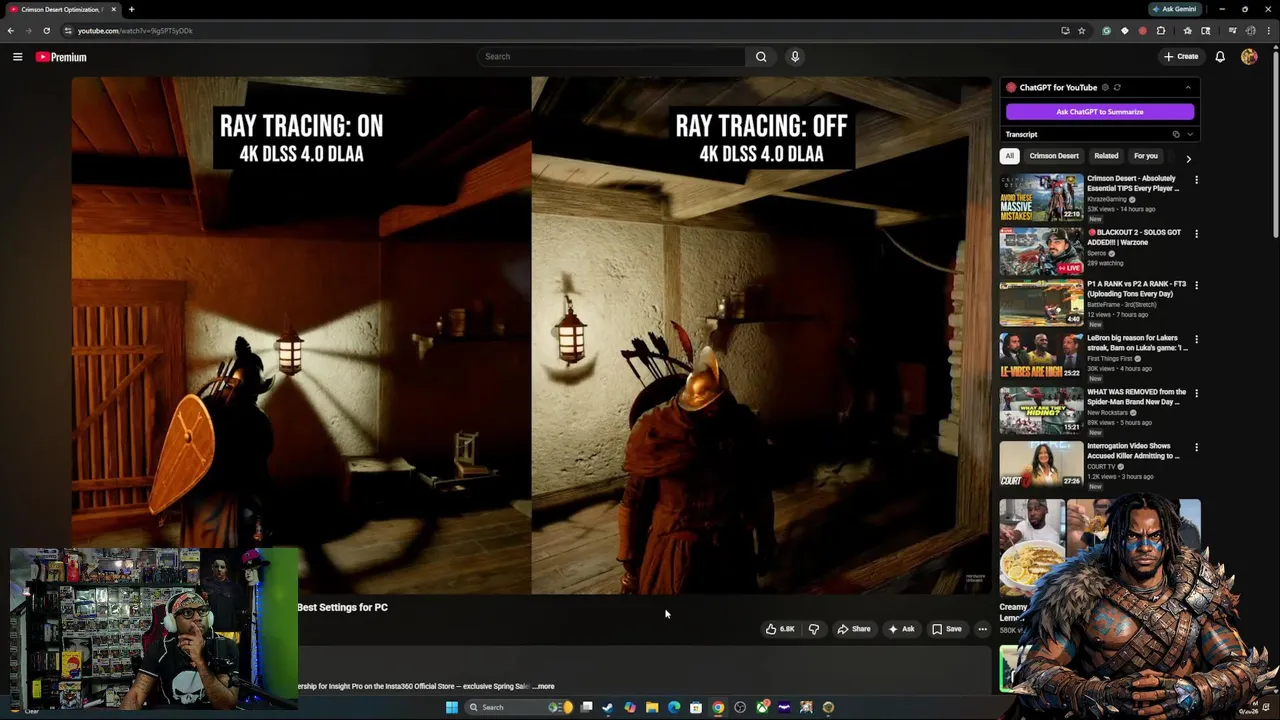1280x720 pixels.
Task: Click the browser address bar URL
Action: [135, 31]
